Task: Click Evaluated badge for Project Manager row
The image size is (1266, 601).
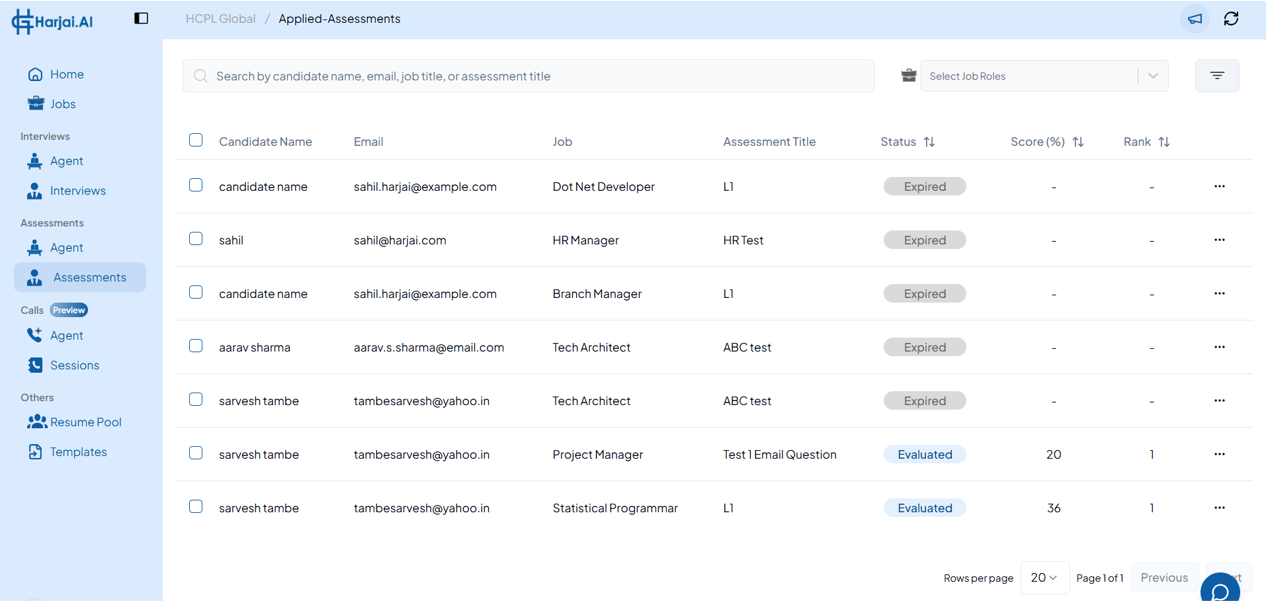Action: point(925,454)
